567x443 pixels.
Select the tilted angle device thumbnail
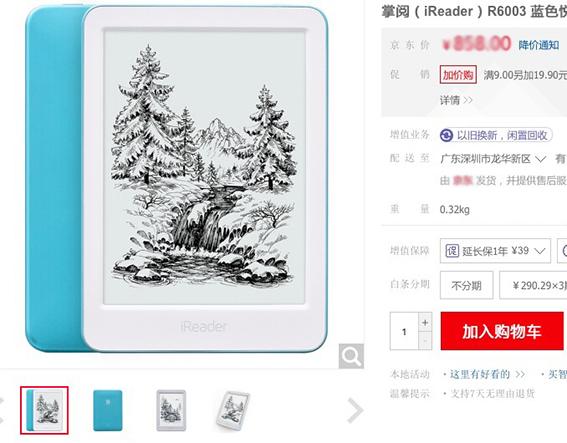(x=233, y=411)
